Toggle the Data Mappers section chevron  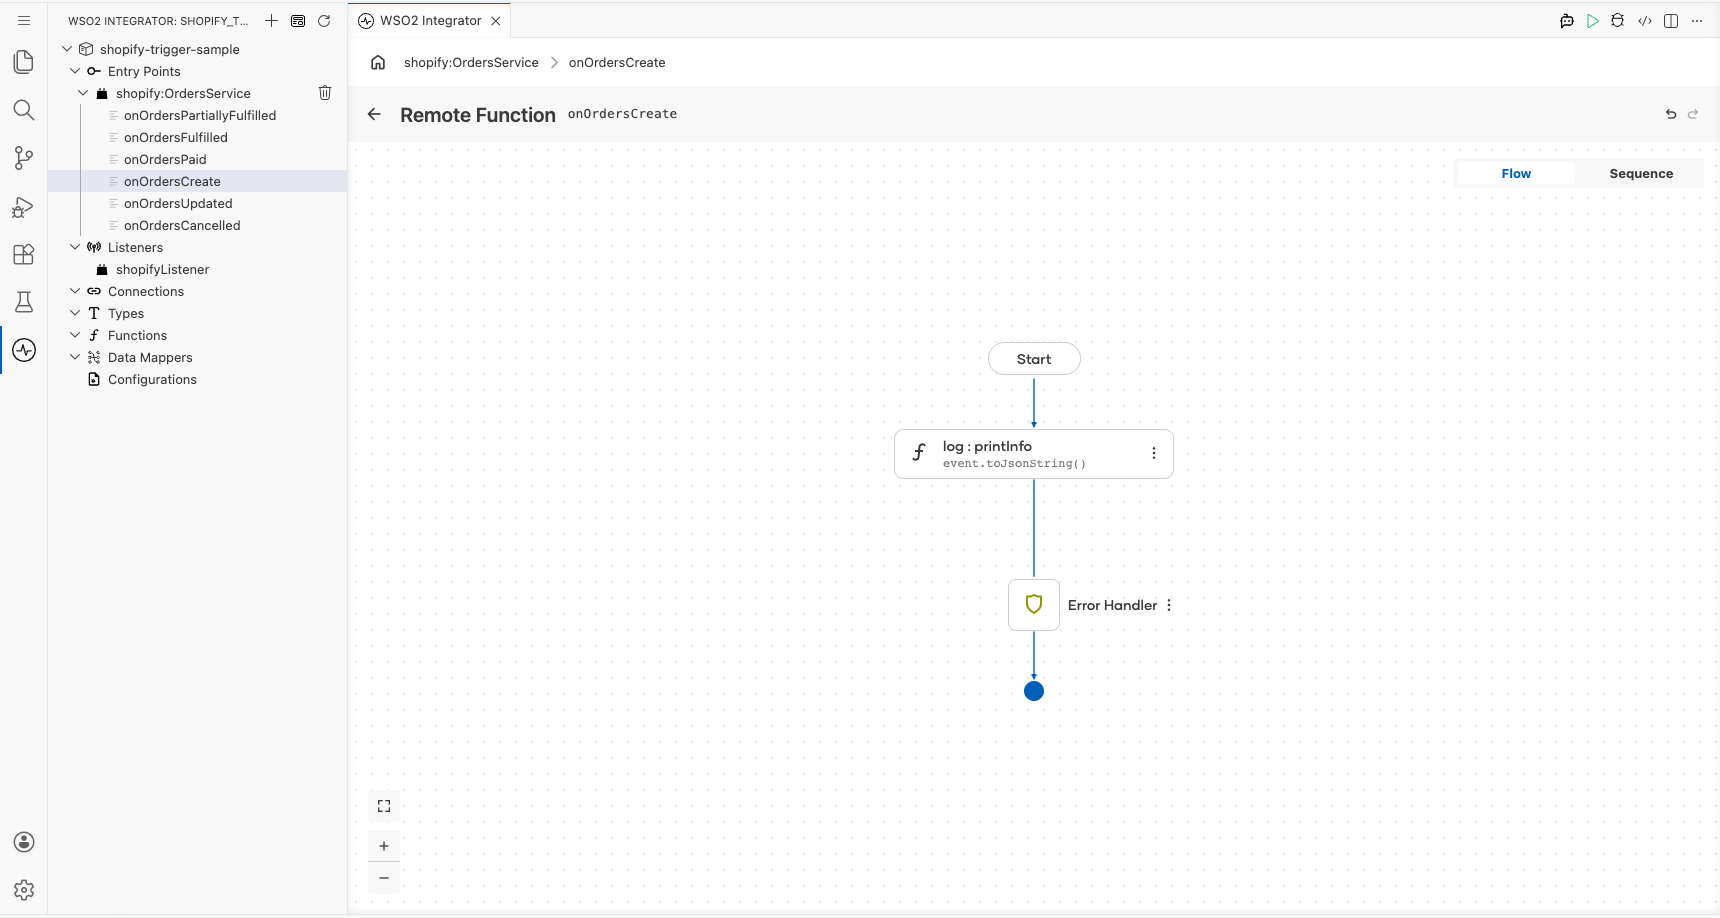pos(75,357)
